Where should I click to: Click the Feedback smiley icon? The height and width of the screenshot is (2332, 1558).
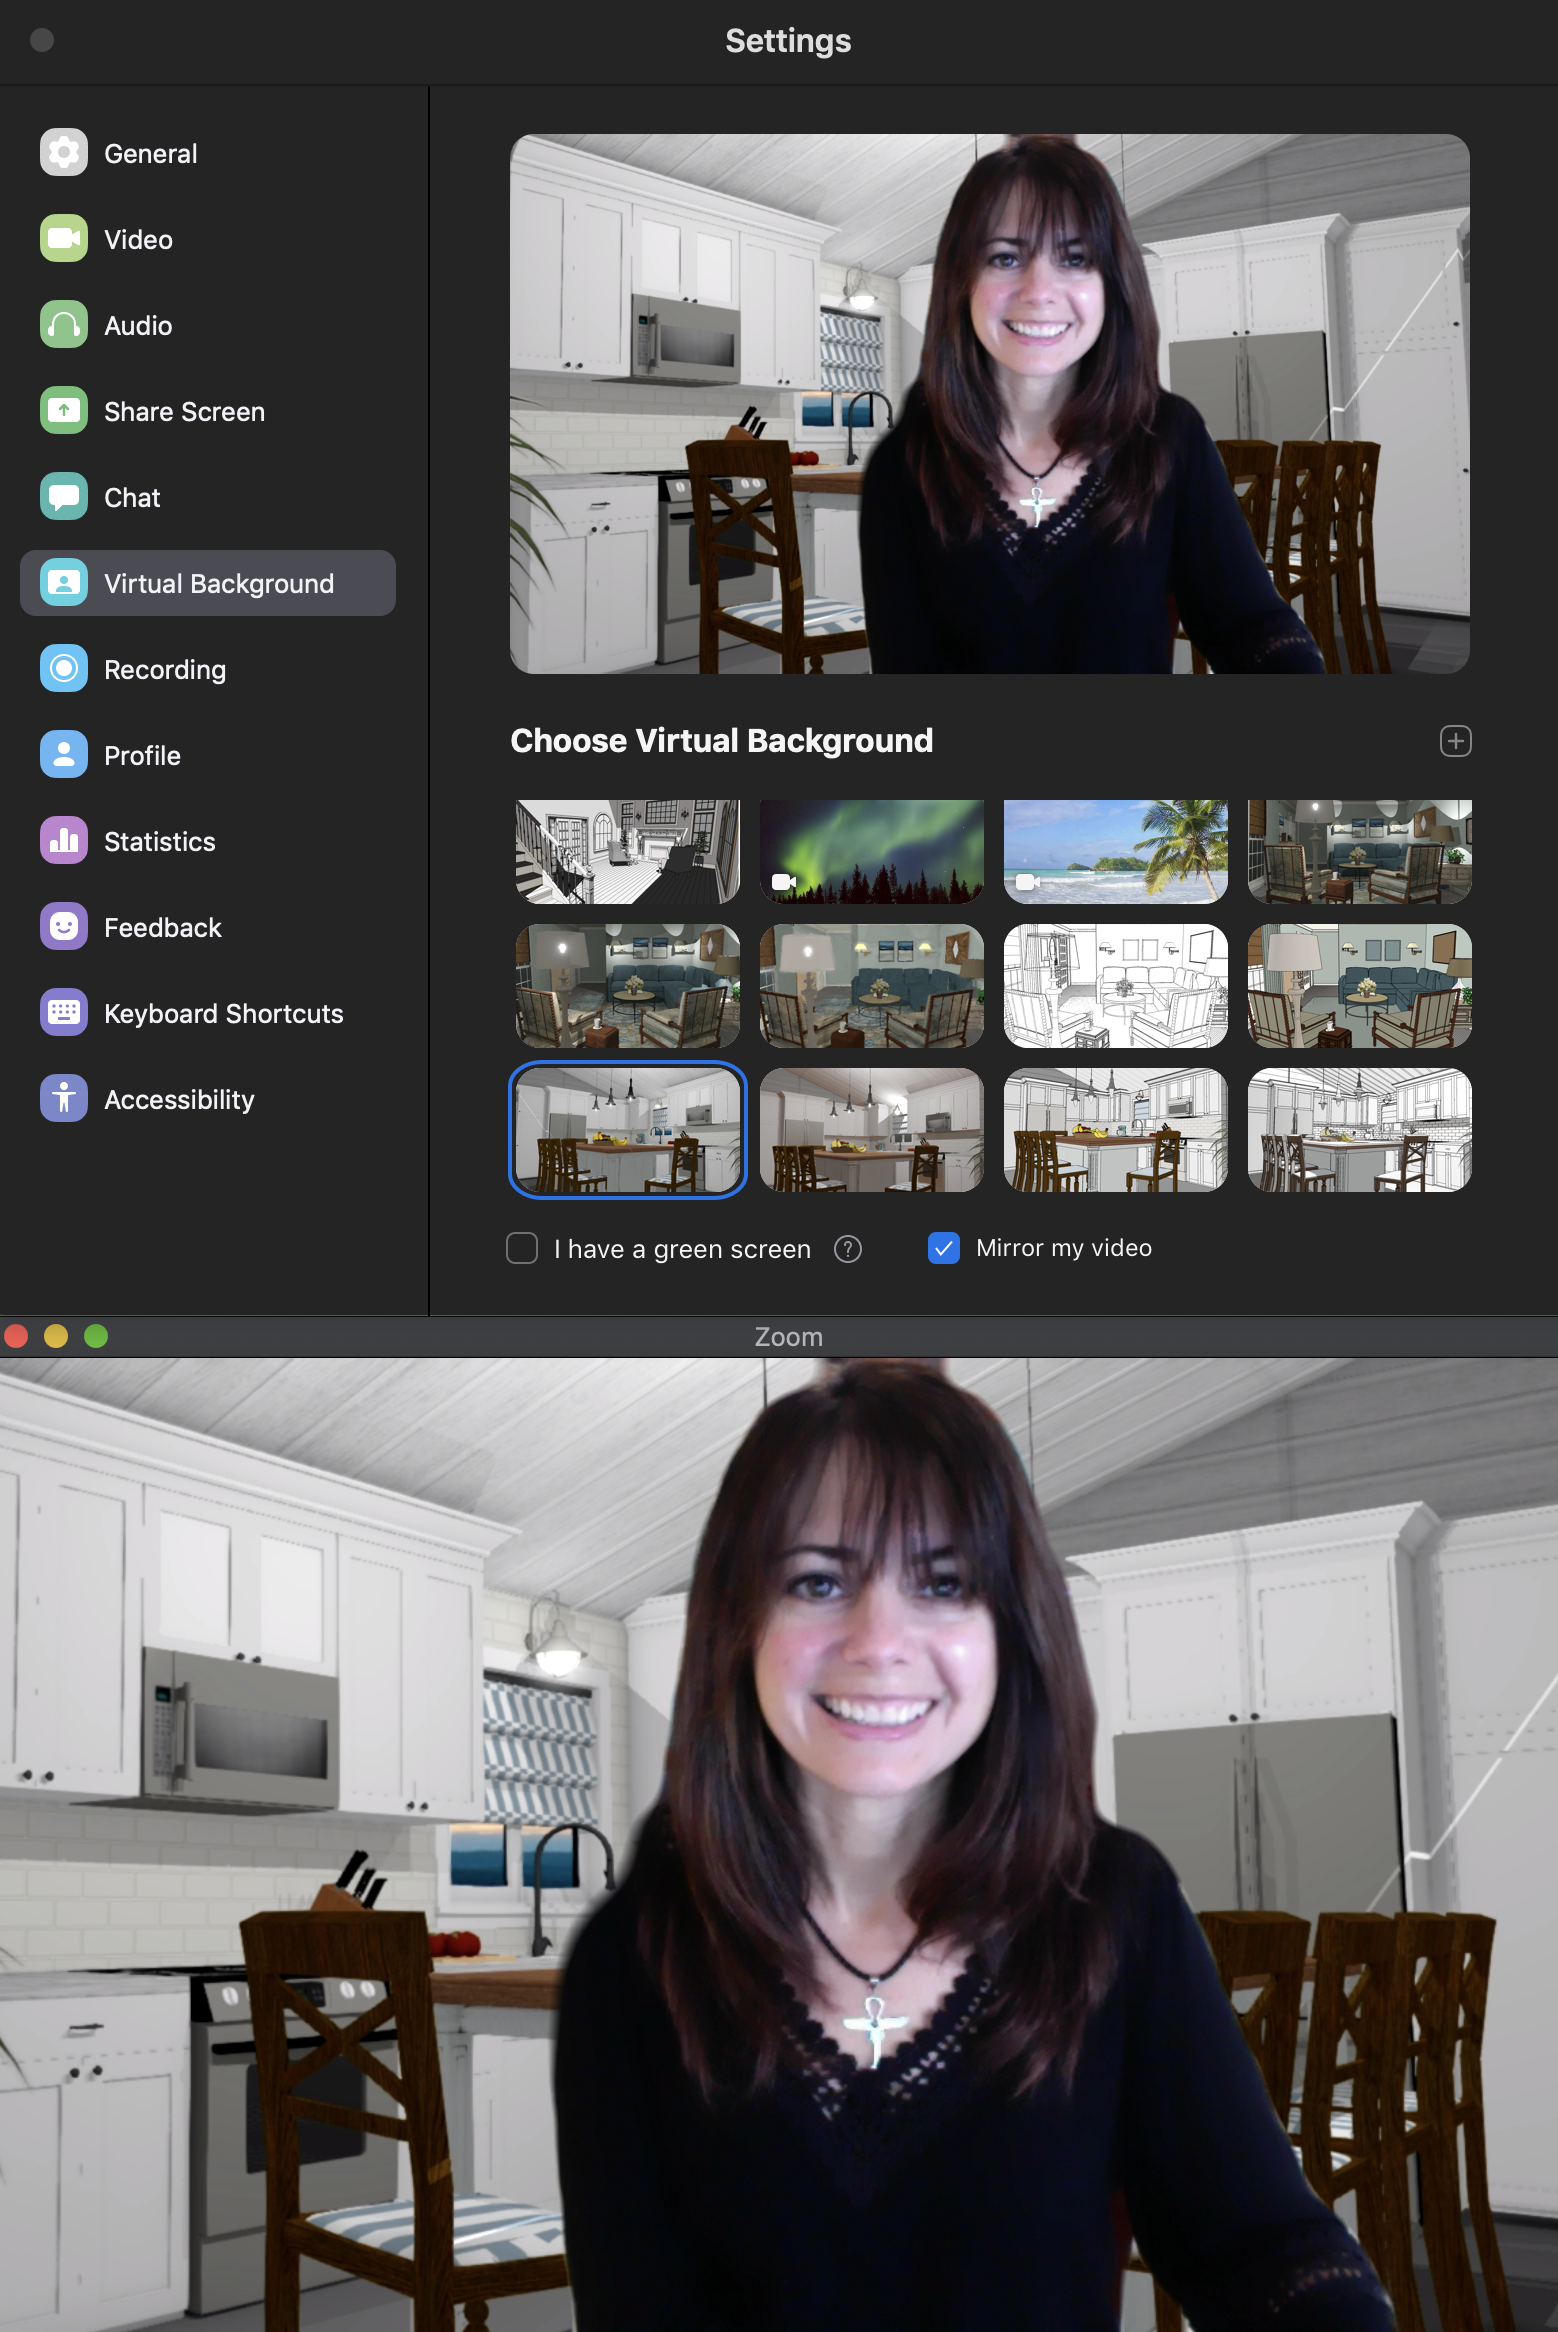coord(64,927)
